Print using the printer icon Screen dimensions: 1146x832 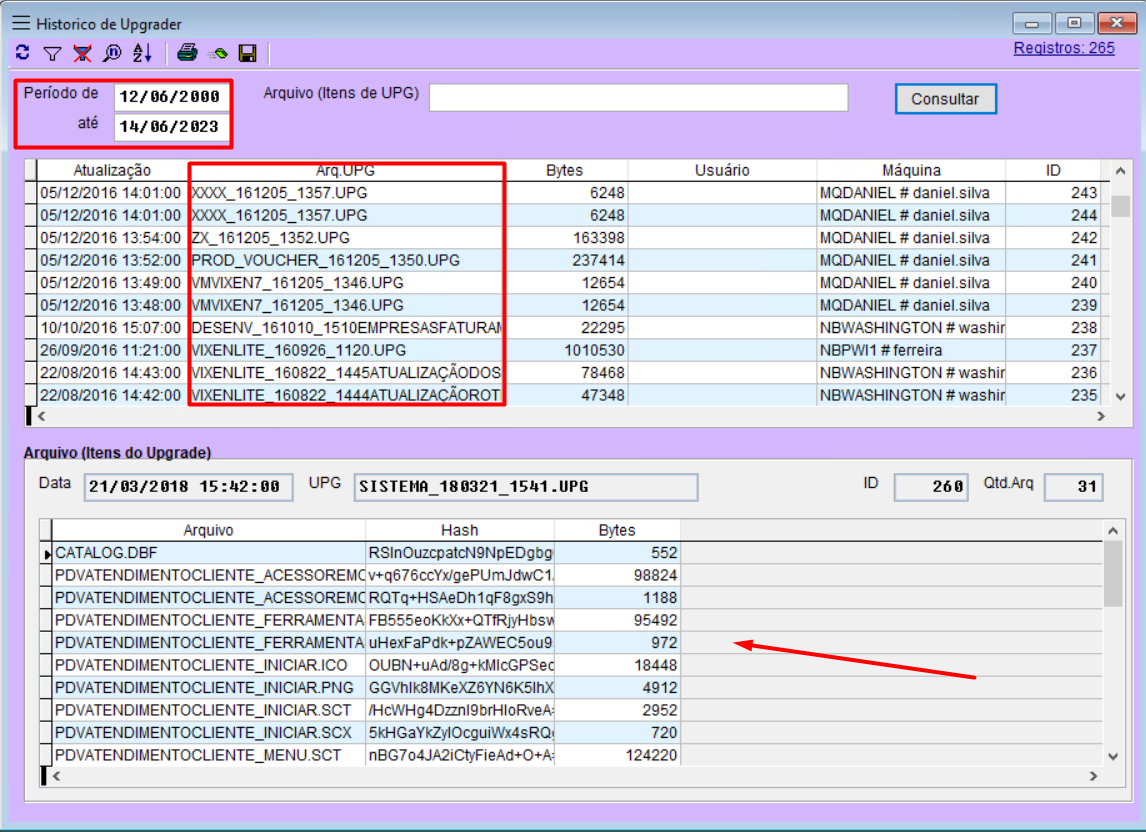pyautogui.click(x=187, y=53)
